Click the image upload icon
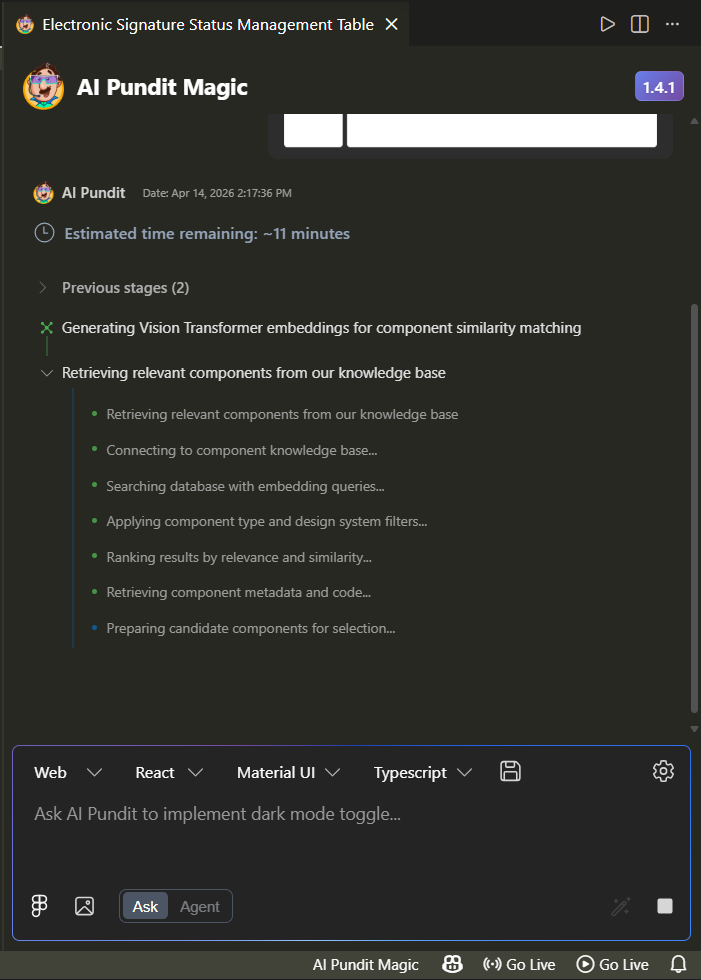 84,906
